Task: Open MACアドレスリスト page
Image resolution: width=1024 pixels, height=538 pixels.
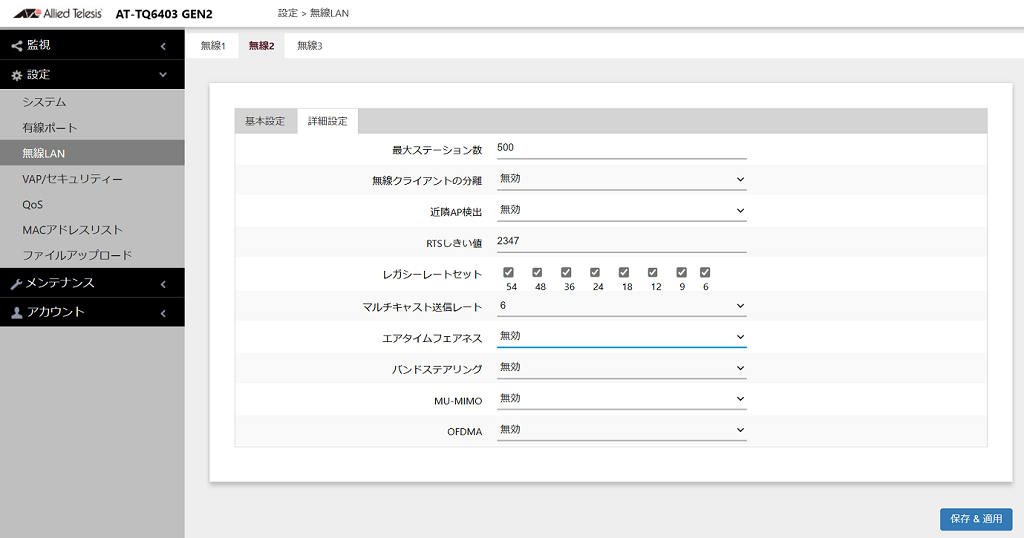Action: tap(92, 229)
